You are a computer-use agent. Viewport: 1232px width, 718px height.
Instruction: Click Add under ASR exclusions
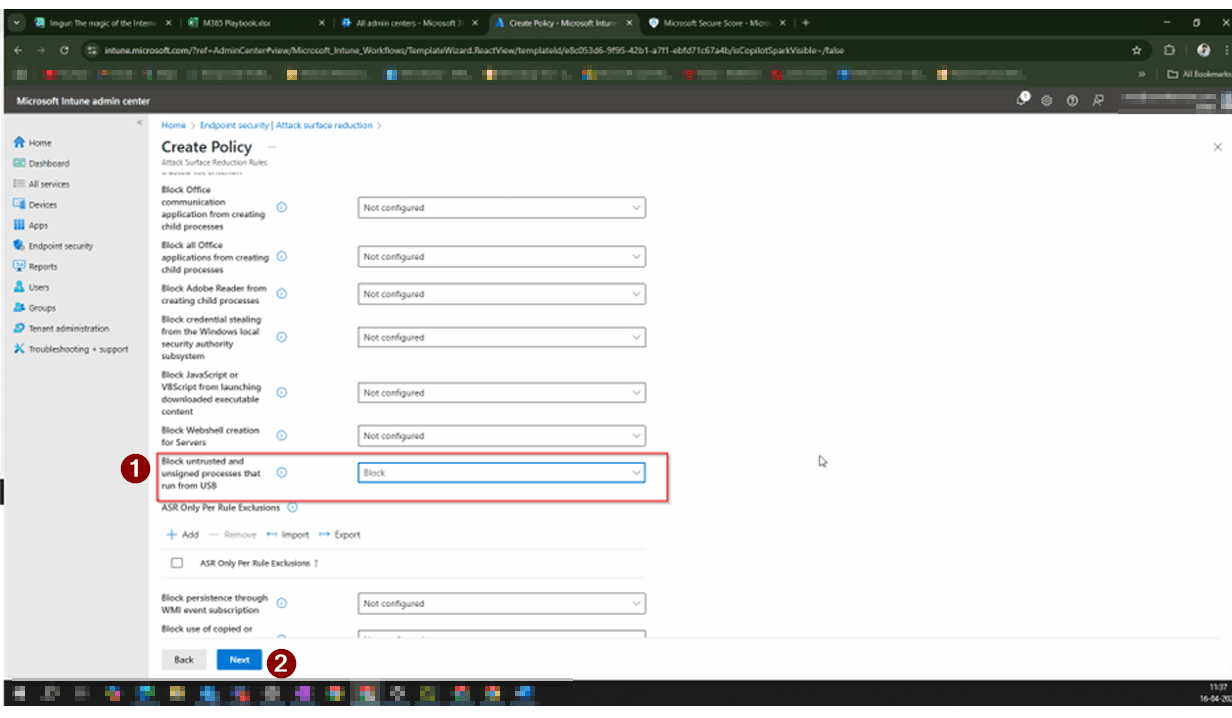[x=183, y=535]
